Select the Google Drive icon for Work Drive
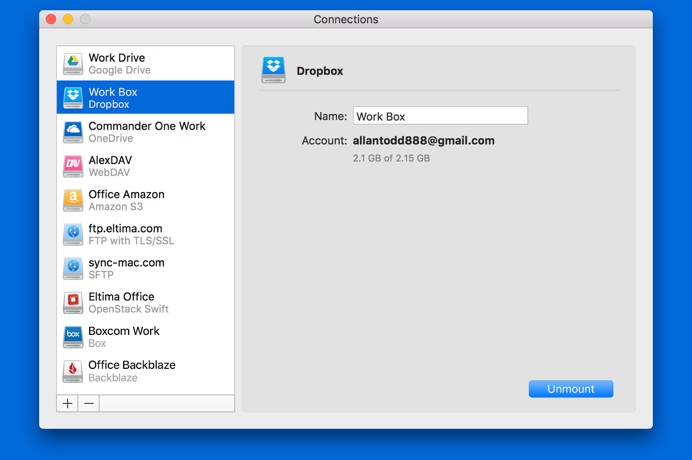The width and height of the screenshot is (692, 460). [73, 64]
